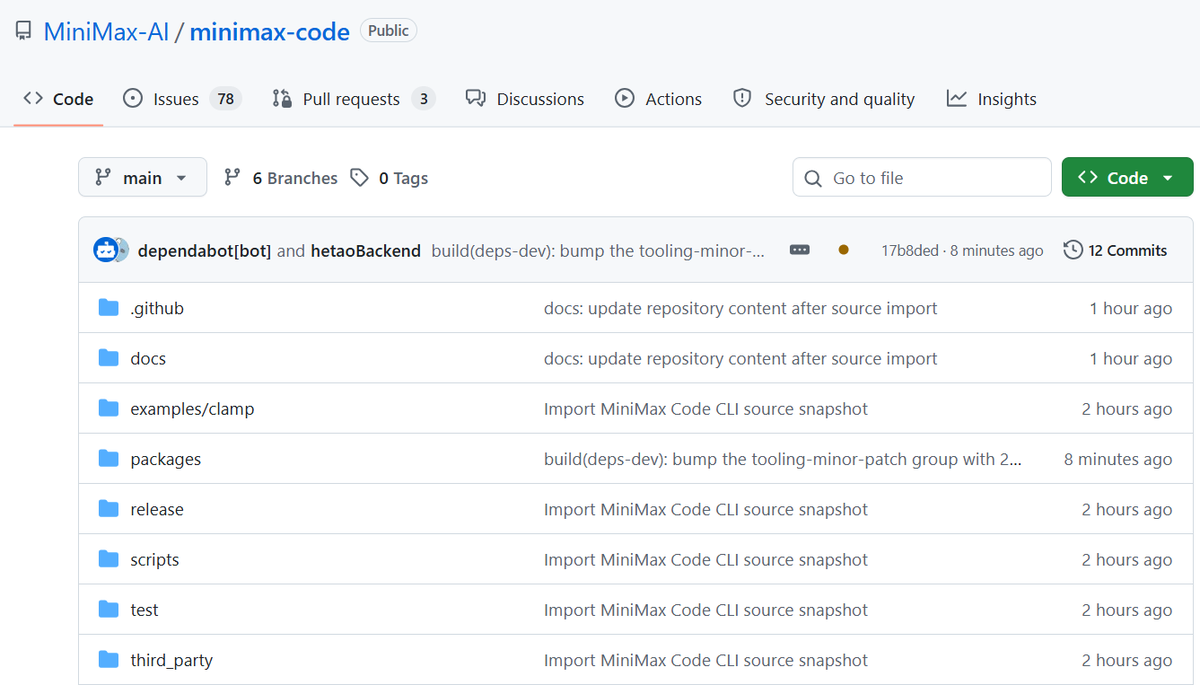
Task: Click '8 minutes ago' in packages row
Action: coord(1118,459)
